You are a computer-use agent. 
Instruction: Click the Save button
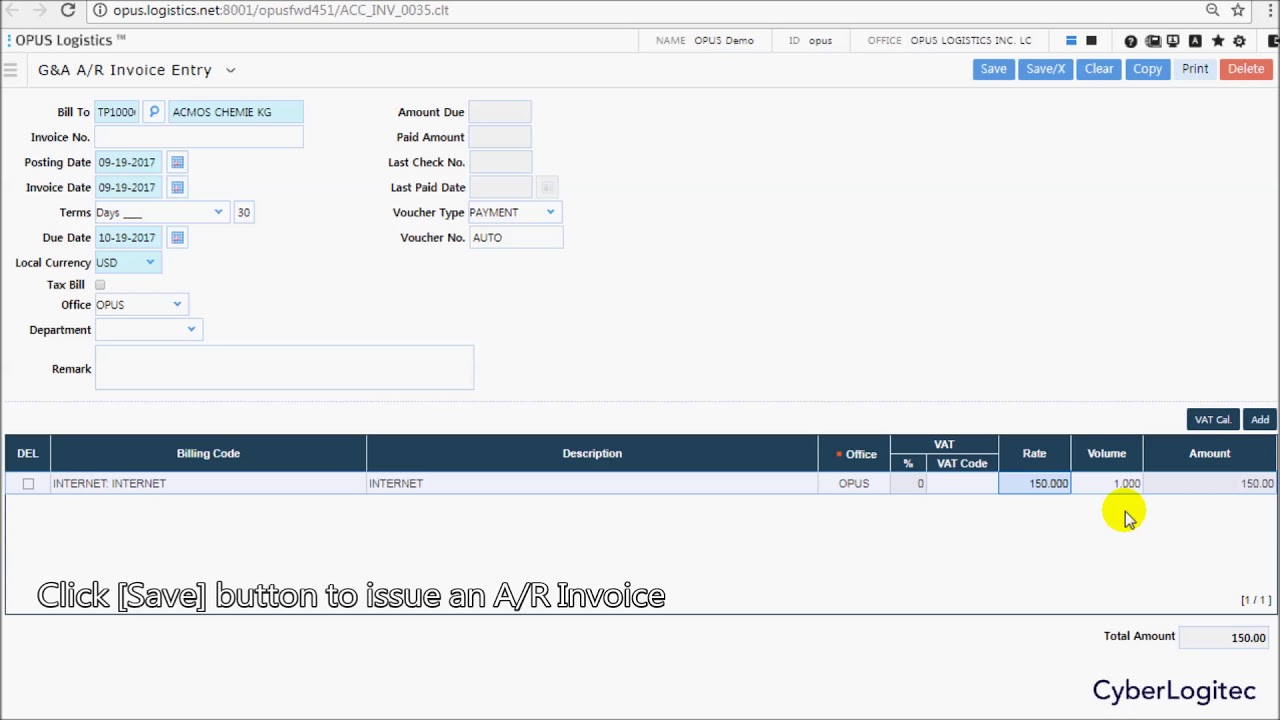tap(993, 69)
